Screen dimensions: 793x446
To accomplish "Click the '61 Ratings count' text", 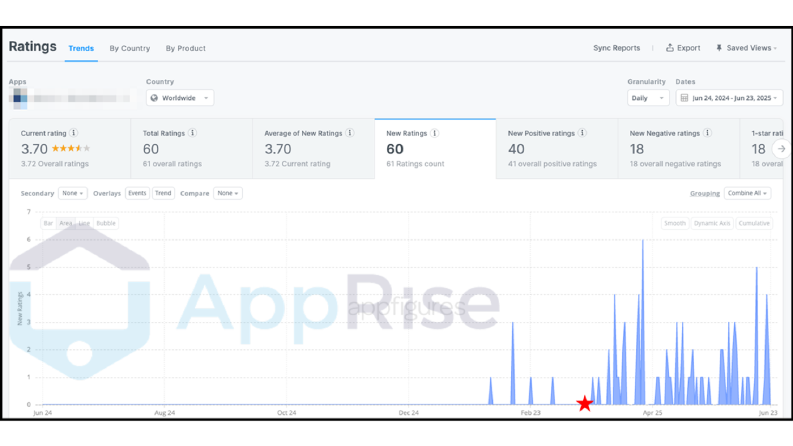I will (x=415, y=164).
